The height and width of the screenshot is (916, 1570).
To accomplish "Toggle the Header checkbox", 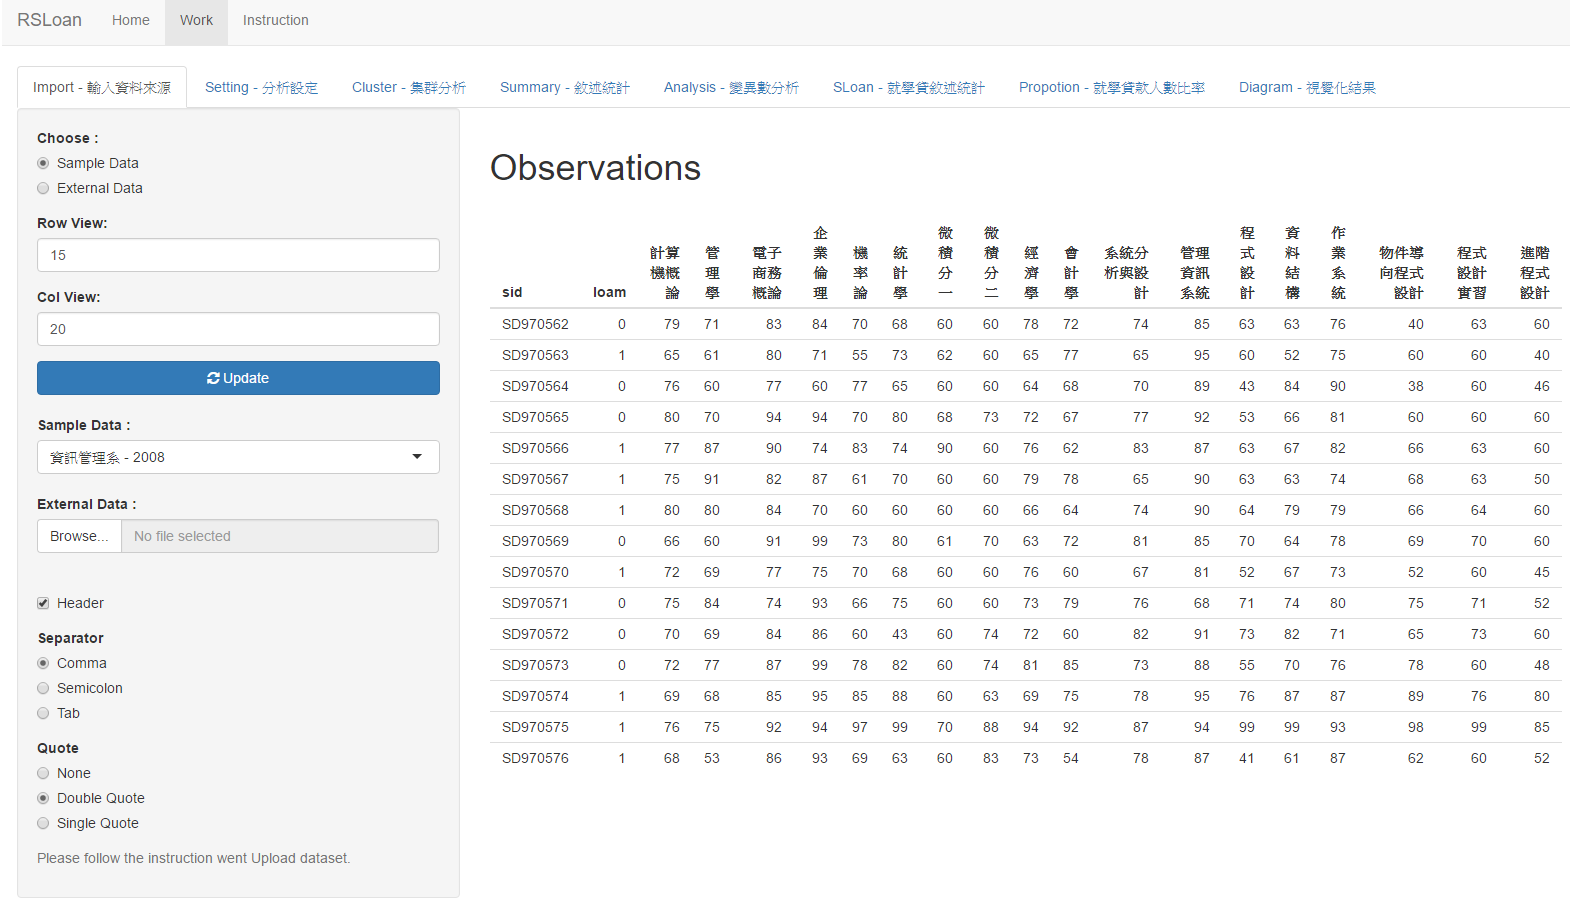I will [x=43, y=603].
